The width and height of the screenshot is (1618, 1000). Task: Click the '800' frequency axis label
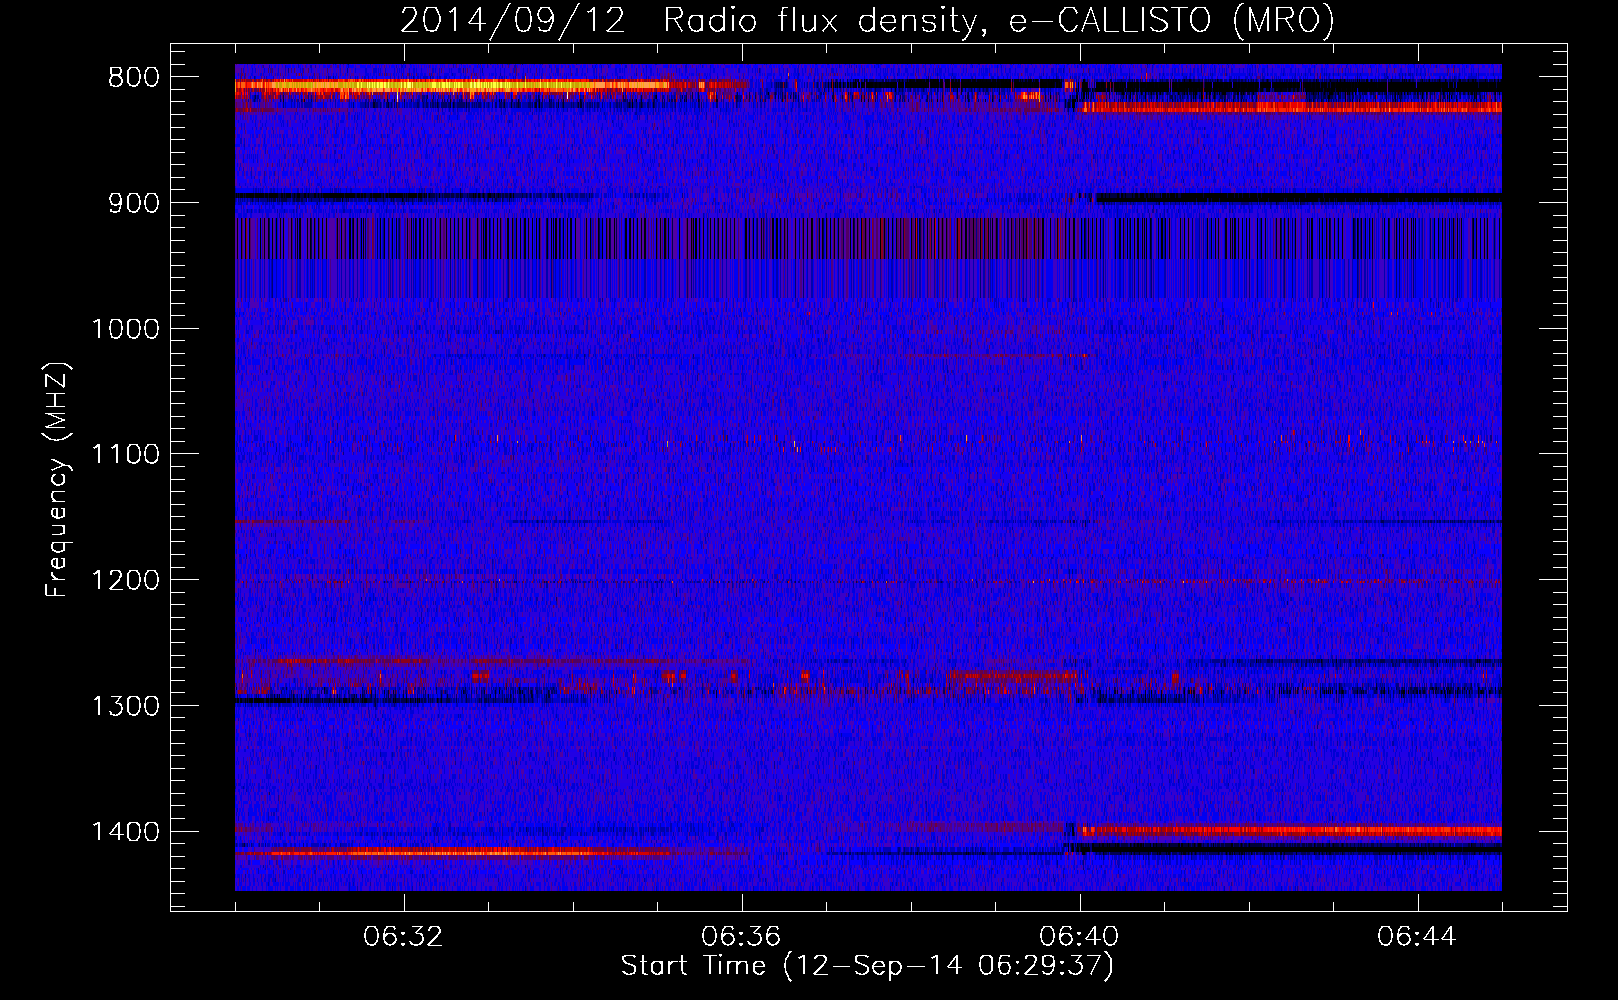132,78
